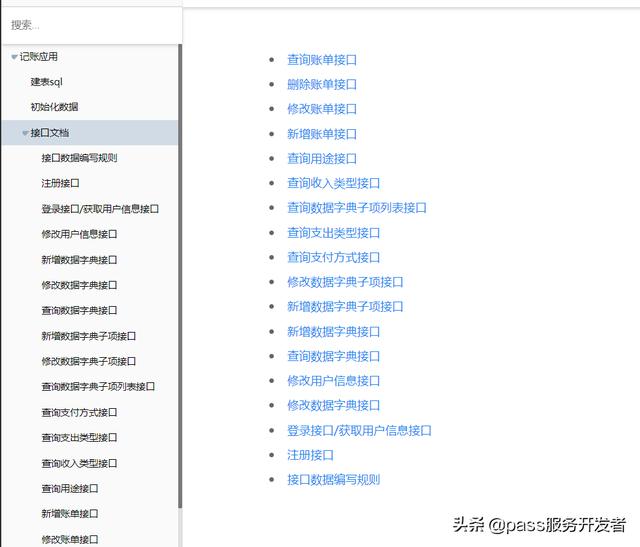Open 新增数据字典子项接口 in the sidebar tree
This screenshot has height=547, width=640.
click(x=89, y=336)
